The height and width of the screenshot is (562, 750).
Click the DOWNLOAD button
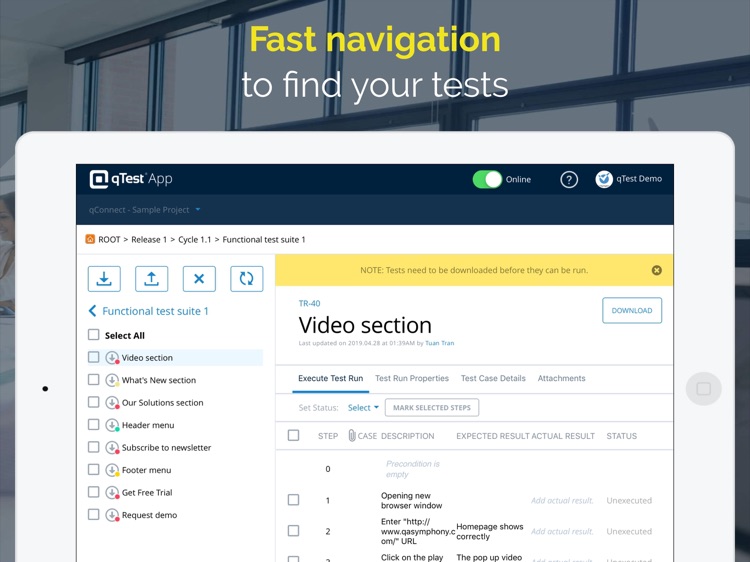[632, 310]
